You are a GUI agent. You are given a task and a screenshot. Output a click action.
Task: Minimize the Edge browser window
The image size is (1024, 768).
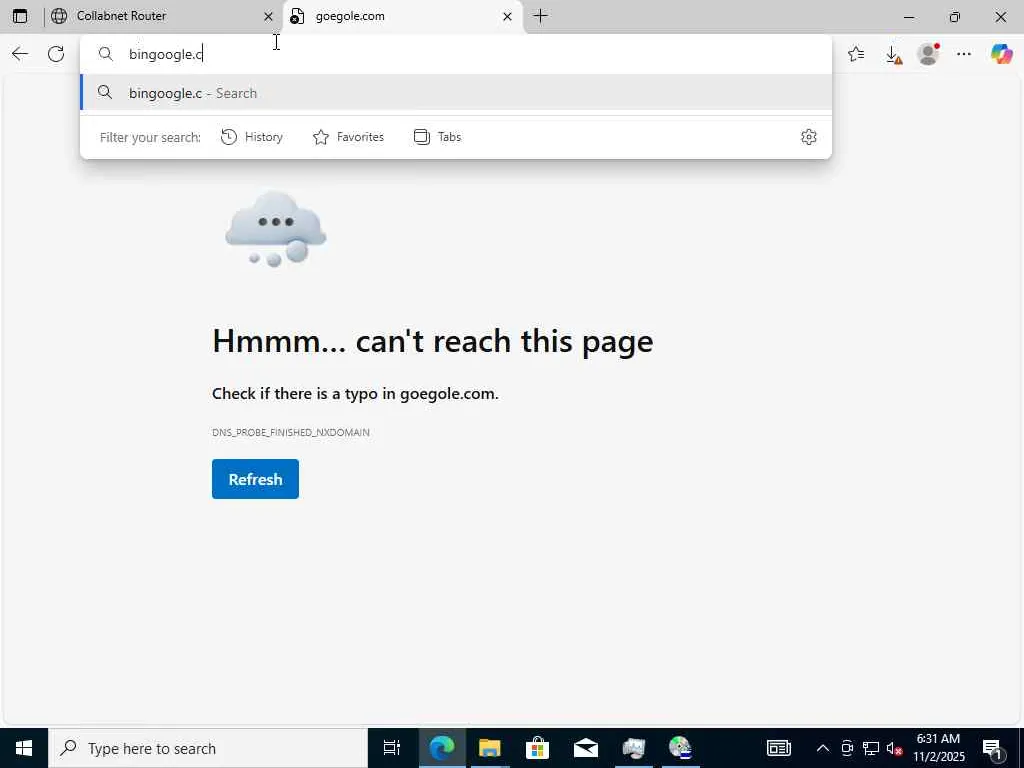click(909, 16)
